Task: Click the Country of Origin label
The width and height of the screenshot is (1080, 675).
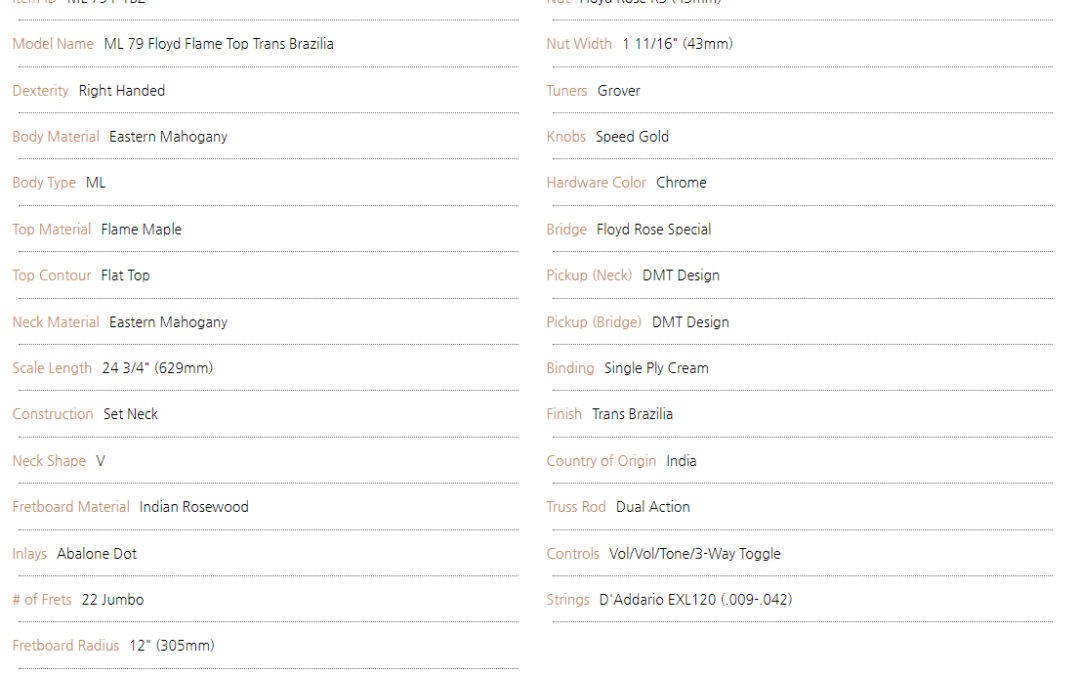Action: coord(601,461)
